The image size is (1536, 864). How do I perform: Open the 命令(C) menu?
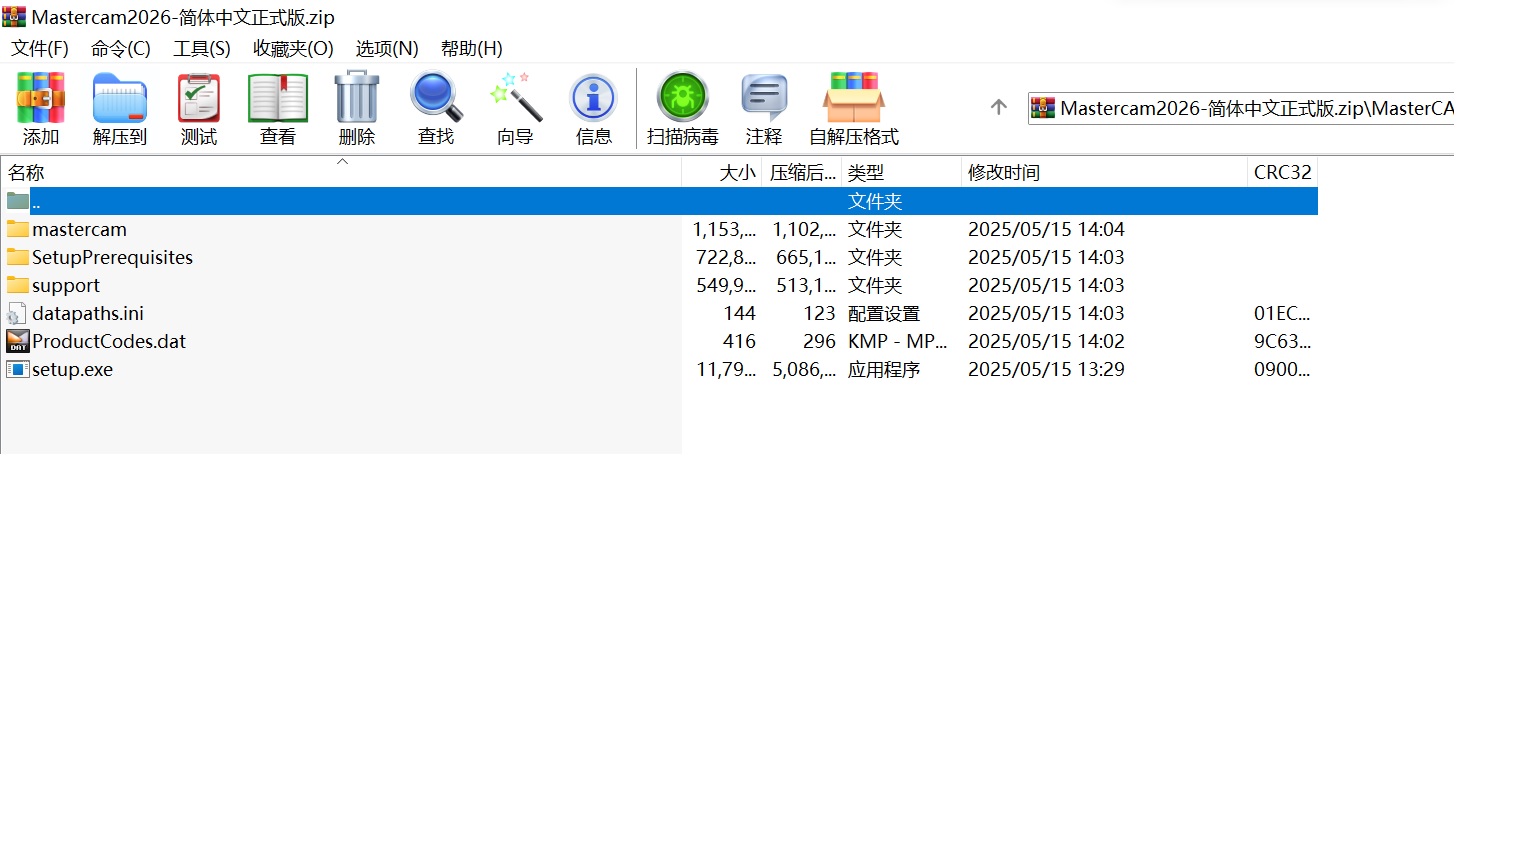119,48
